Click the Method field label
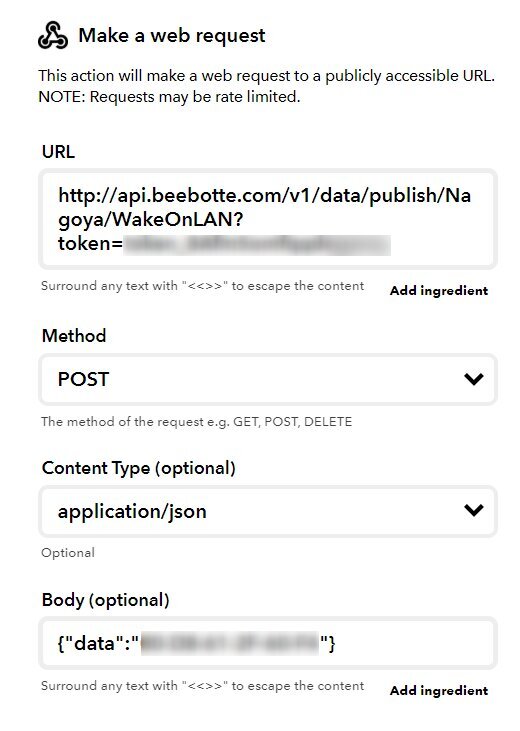Image resolution: width=520 pixels, height=731 pixels. tap(74, 336)
